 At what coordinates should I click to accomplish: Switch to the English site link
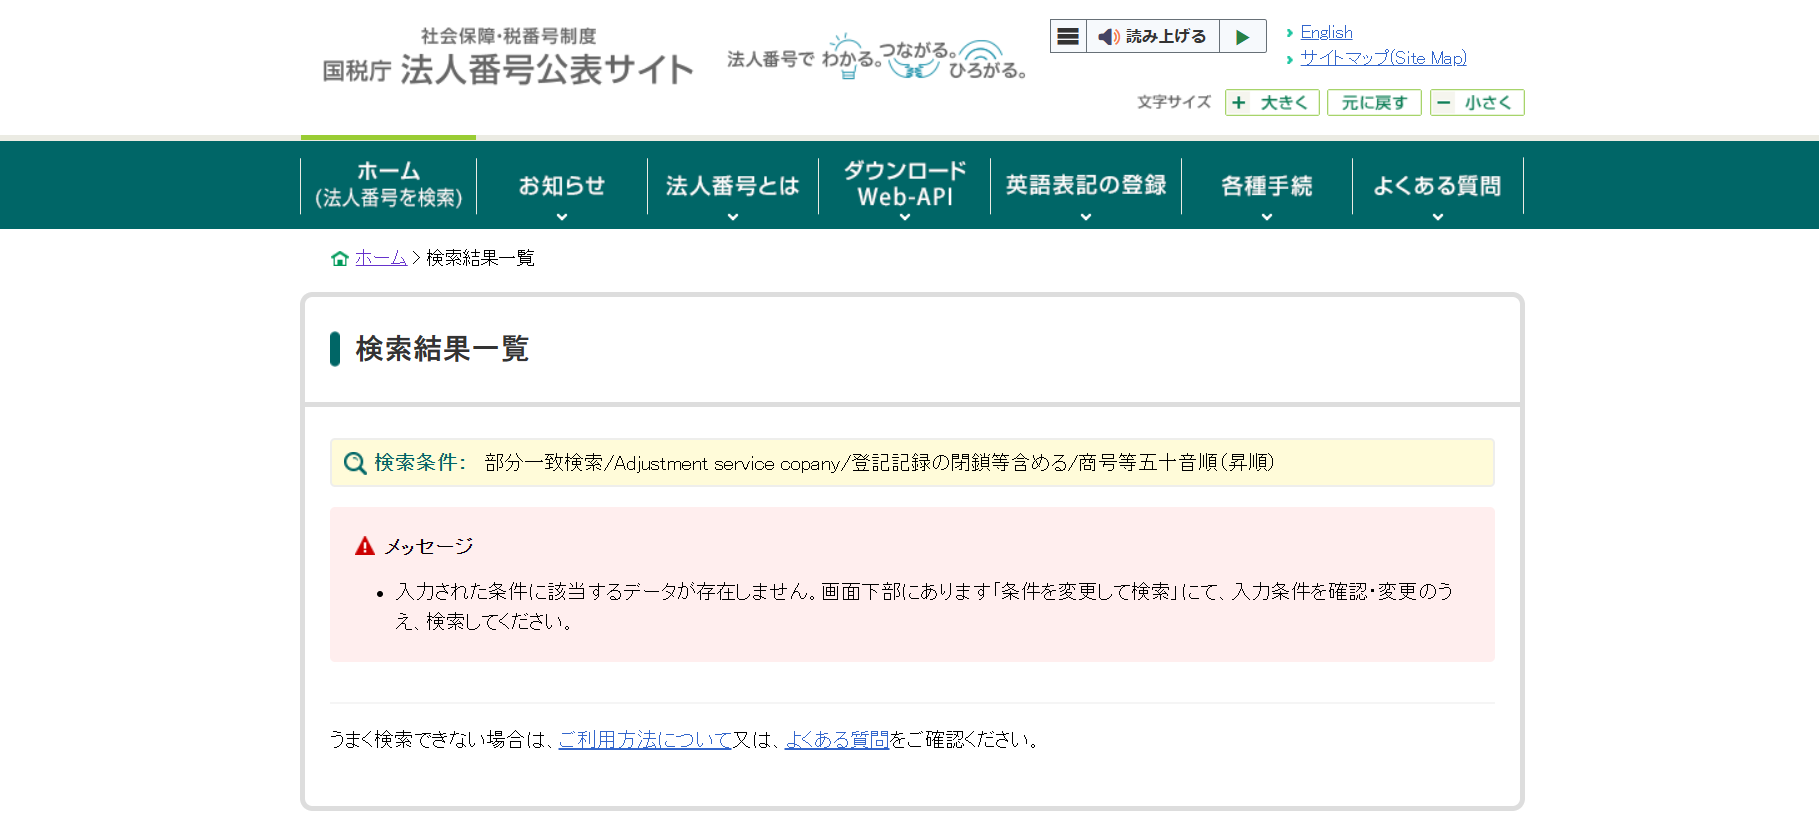click(1326, 32)
